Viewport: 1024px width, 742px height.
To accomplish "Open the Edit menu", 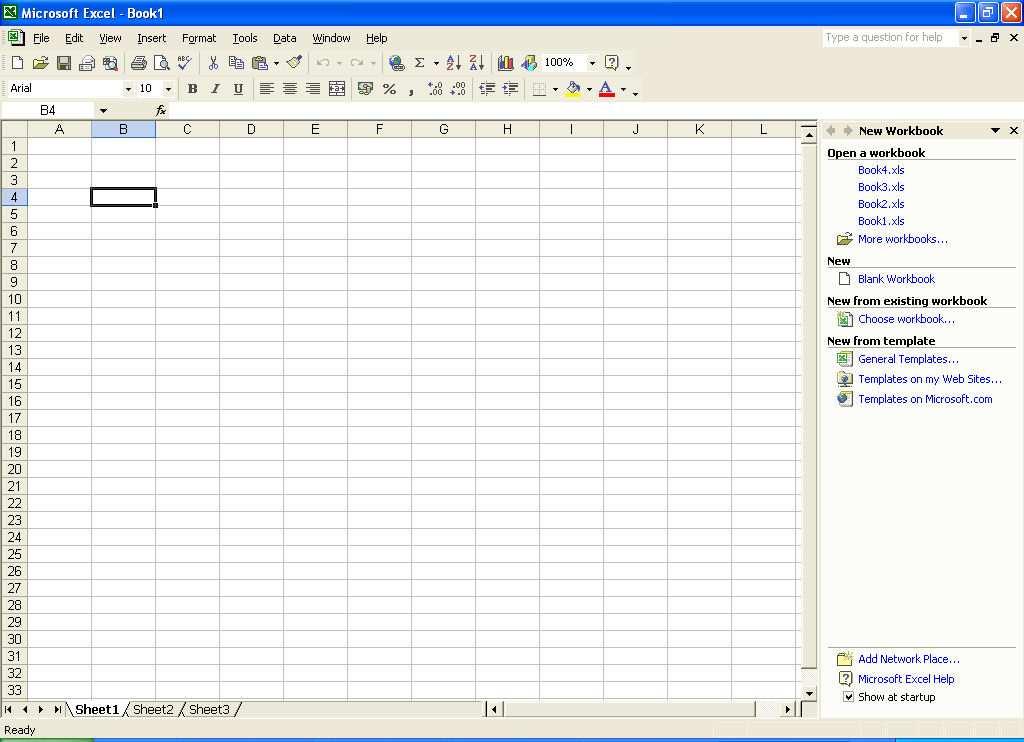I will (x=74, y=38).
